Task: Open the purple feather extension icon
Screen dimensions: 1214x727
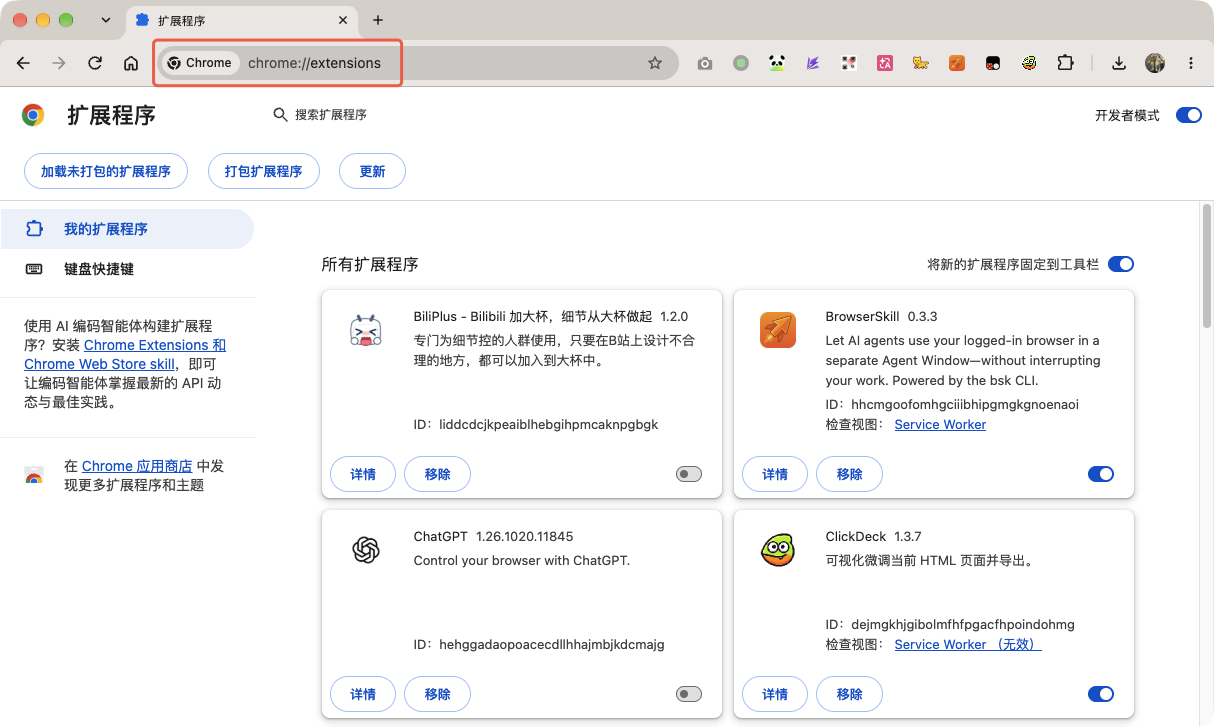Action: click(x=813, y=63)
